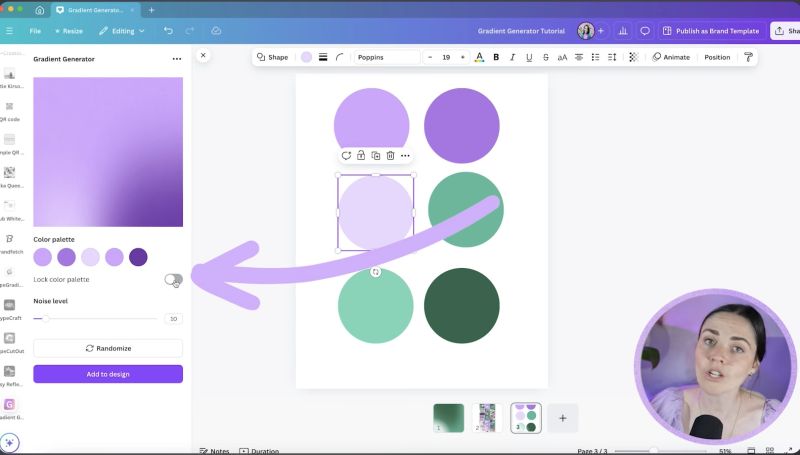This screenshot has width=800, height=455.
Task: Click the noise level value field
Action: (x=173, y=318)
